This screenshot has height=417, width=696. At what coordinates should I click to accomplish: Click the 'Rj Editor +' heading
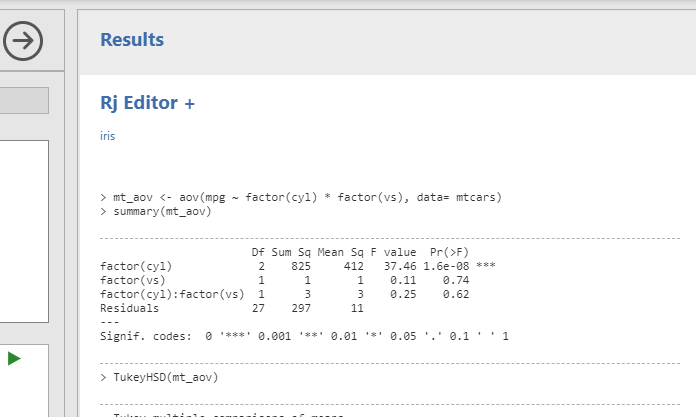click(x=147, y=103)
